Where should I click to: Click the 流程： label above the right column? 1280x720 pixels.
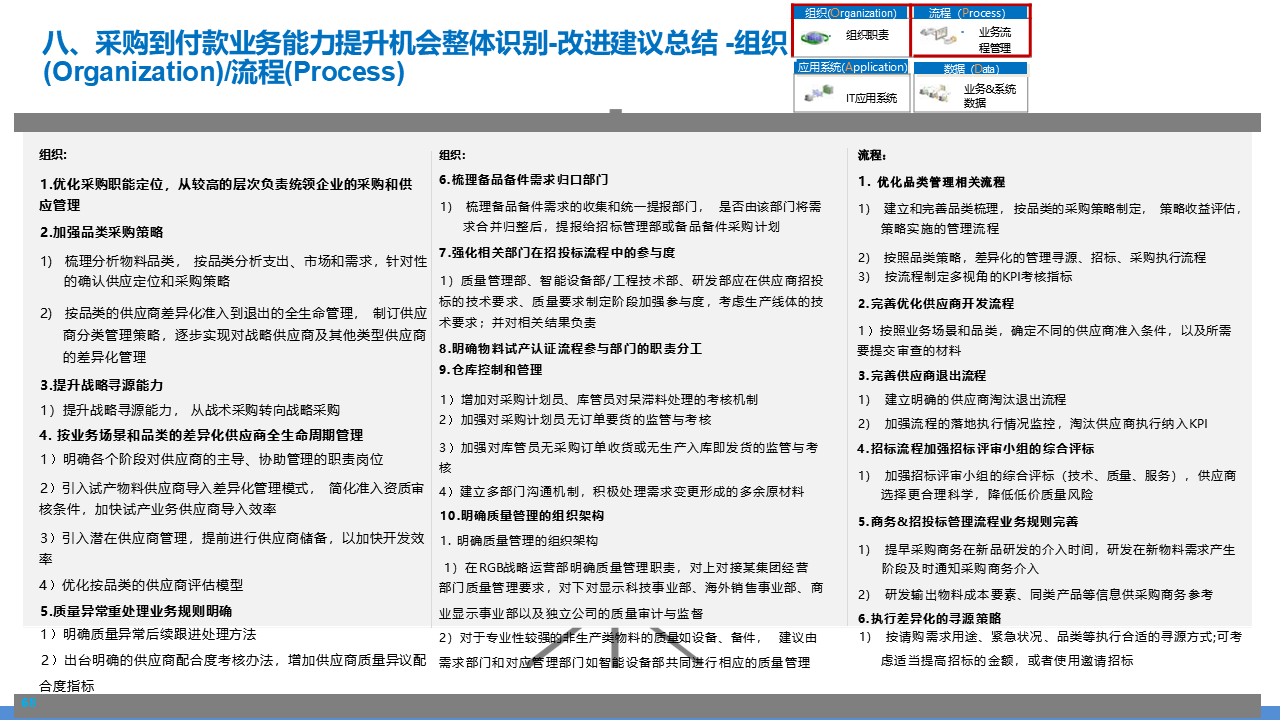tap(872, 155)
